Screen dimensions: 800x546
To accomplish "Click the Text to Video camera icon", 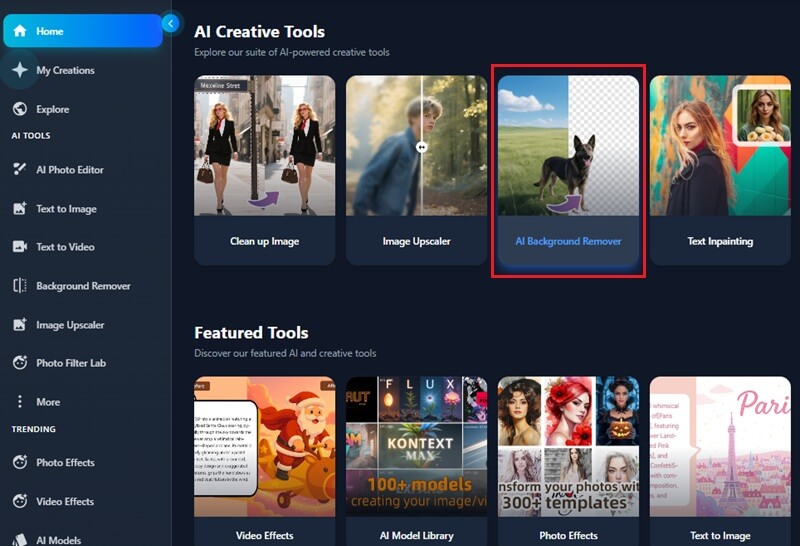I will pos(20,246).
